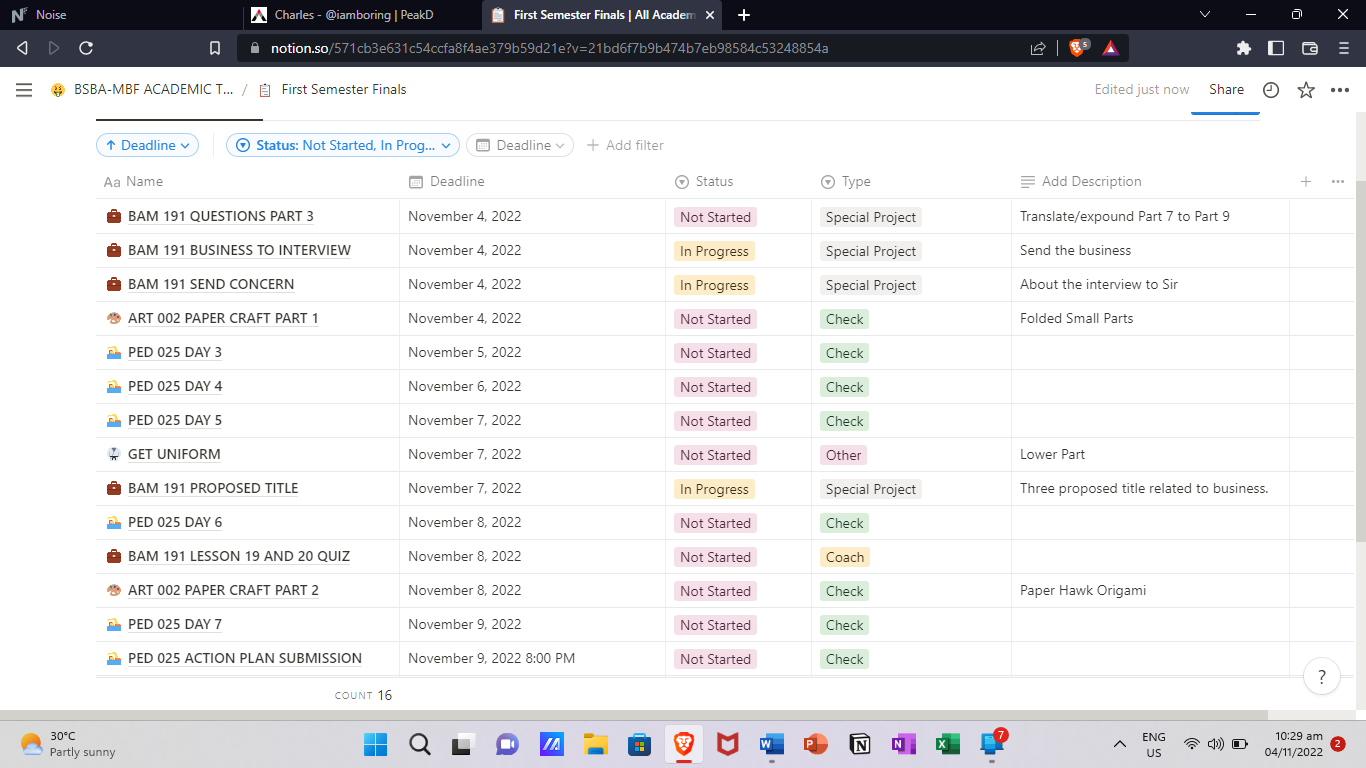Open the First Semester Finals breadcrumb
Screen dimensions: 1366x768
pos(332,90)
